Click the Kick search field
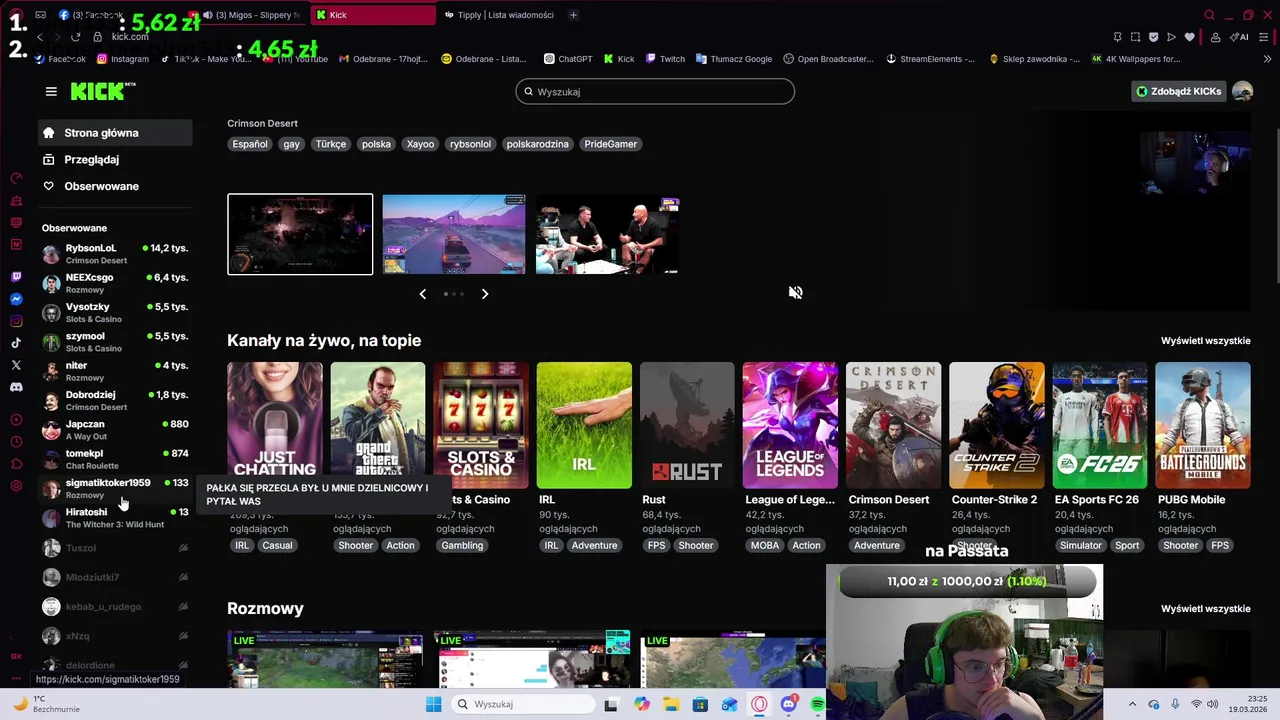This screenshot has width=1280, height=720. [655, 92]
